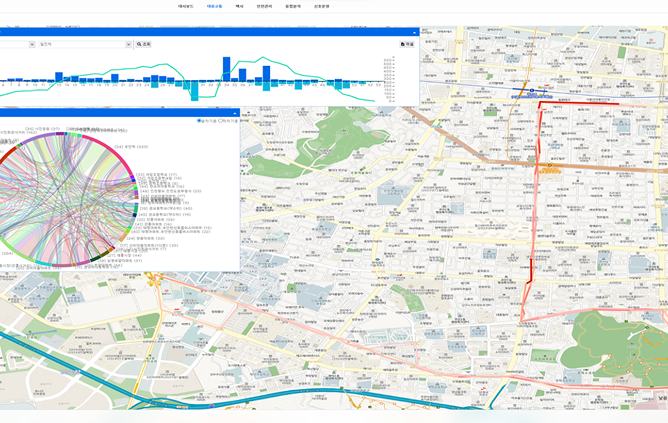The width and height of the screenshot is (668, 423).
Task: Click the purple arc at top of chord diagram
Action: (38, 137)
